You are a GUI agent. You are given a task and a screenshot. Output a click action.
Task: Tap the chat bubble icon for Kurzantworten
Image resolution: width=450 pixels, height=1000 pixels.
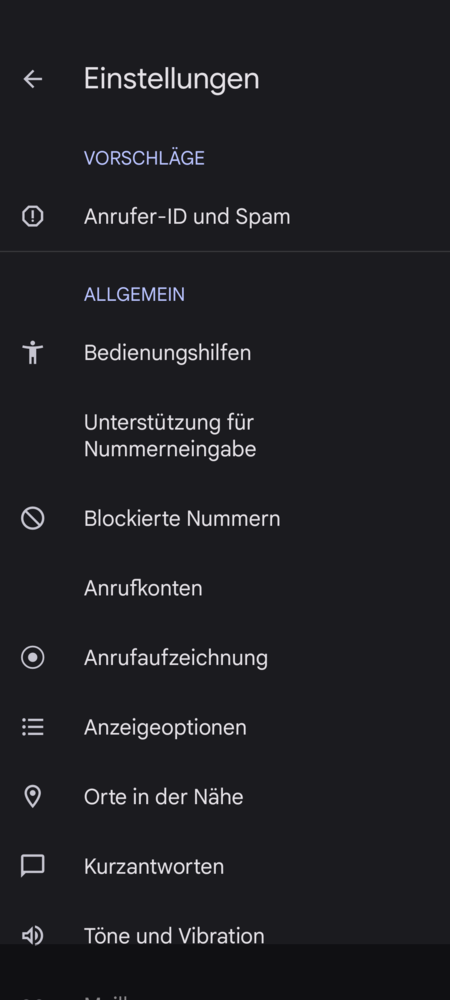33,866
